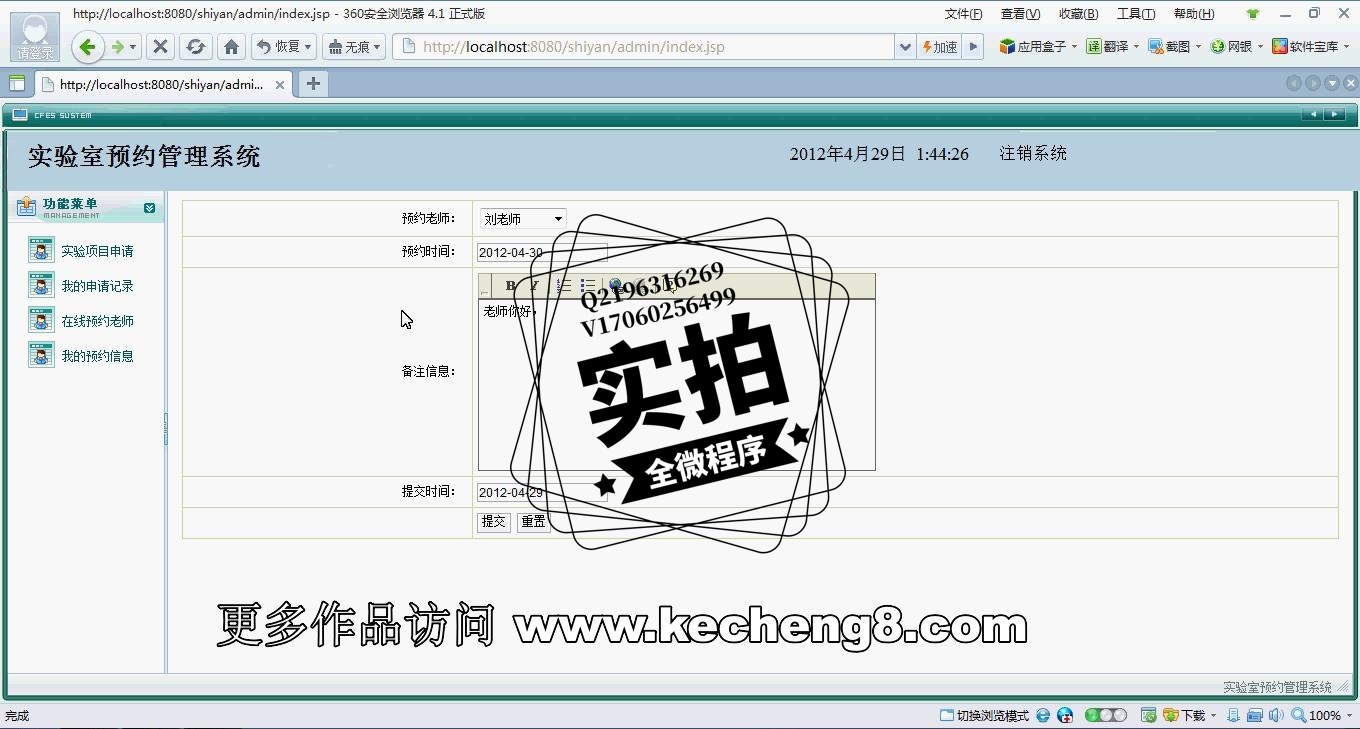
Task: Open the 实验项目申请 link
Action: click(x=97, y=251)
